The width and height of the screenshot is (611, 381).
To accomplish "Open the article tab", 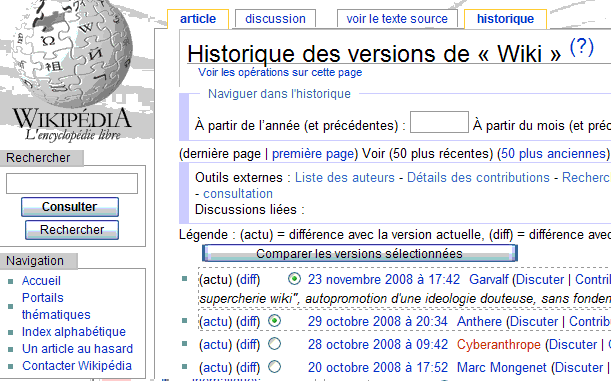I will [198, 19].
